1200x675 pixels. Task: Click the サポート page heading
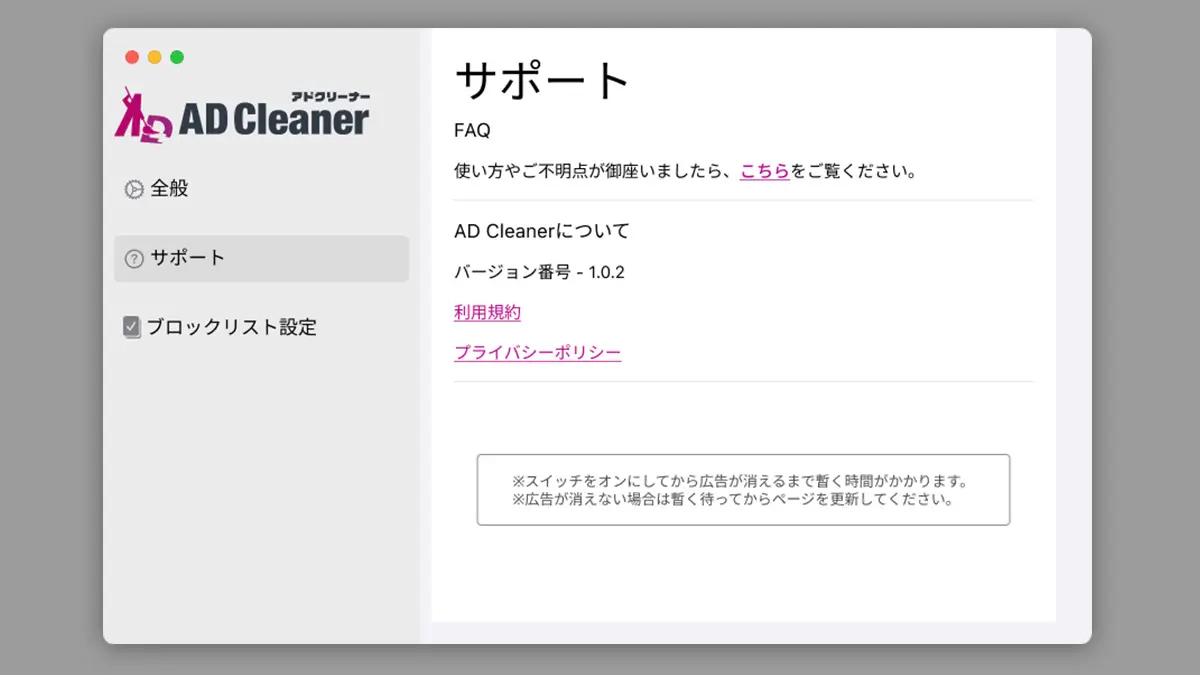click(x=541, y=80)
